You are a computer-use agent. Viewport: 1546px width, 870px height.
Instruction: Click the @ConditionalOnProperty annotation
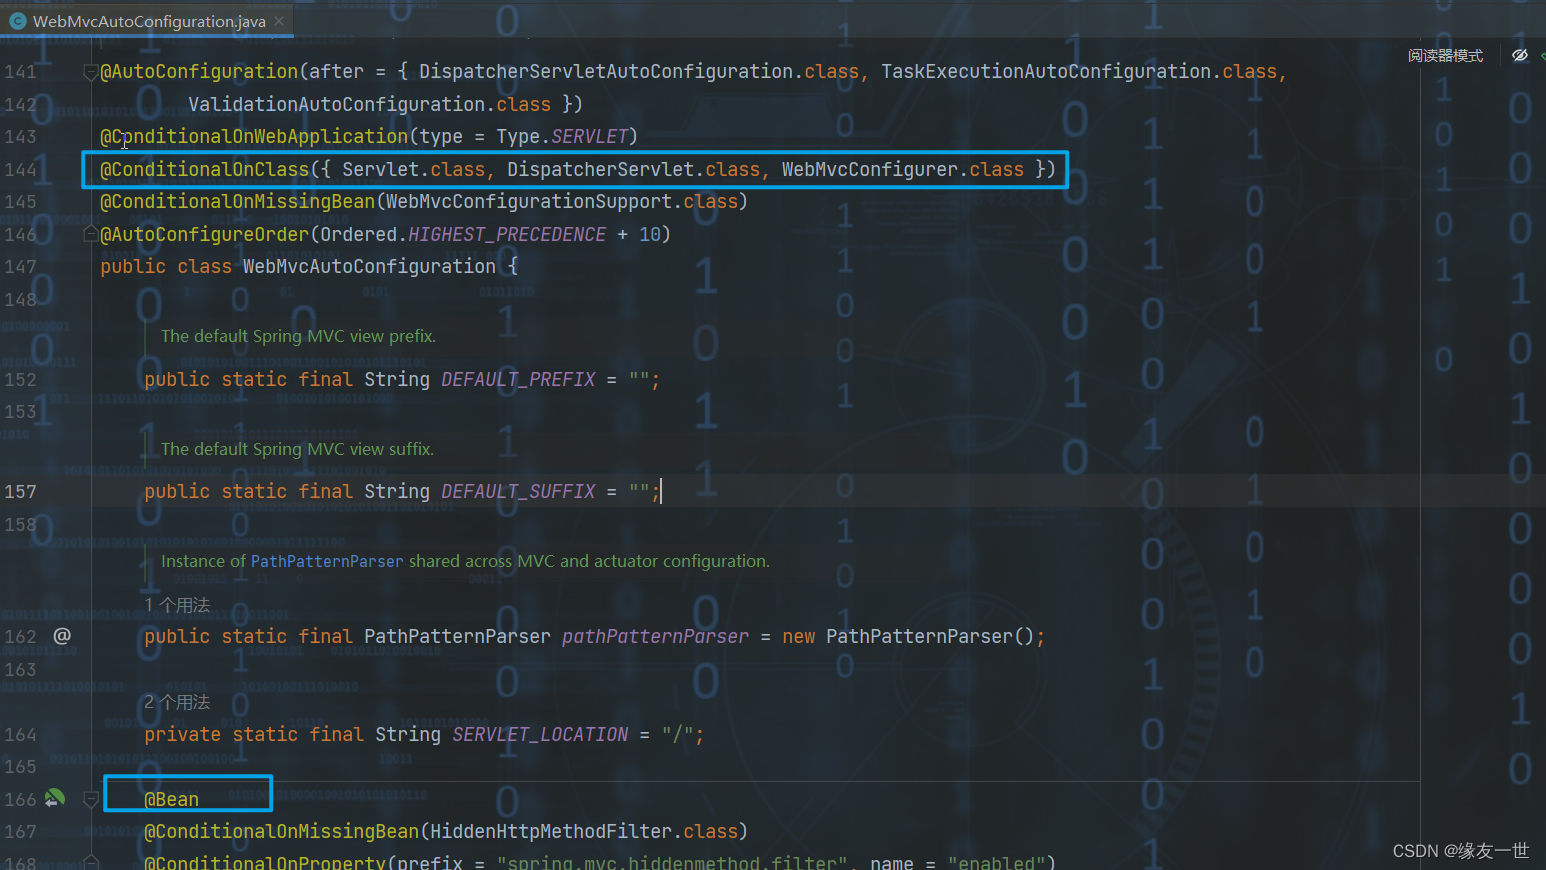click(x=265, y=862)
